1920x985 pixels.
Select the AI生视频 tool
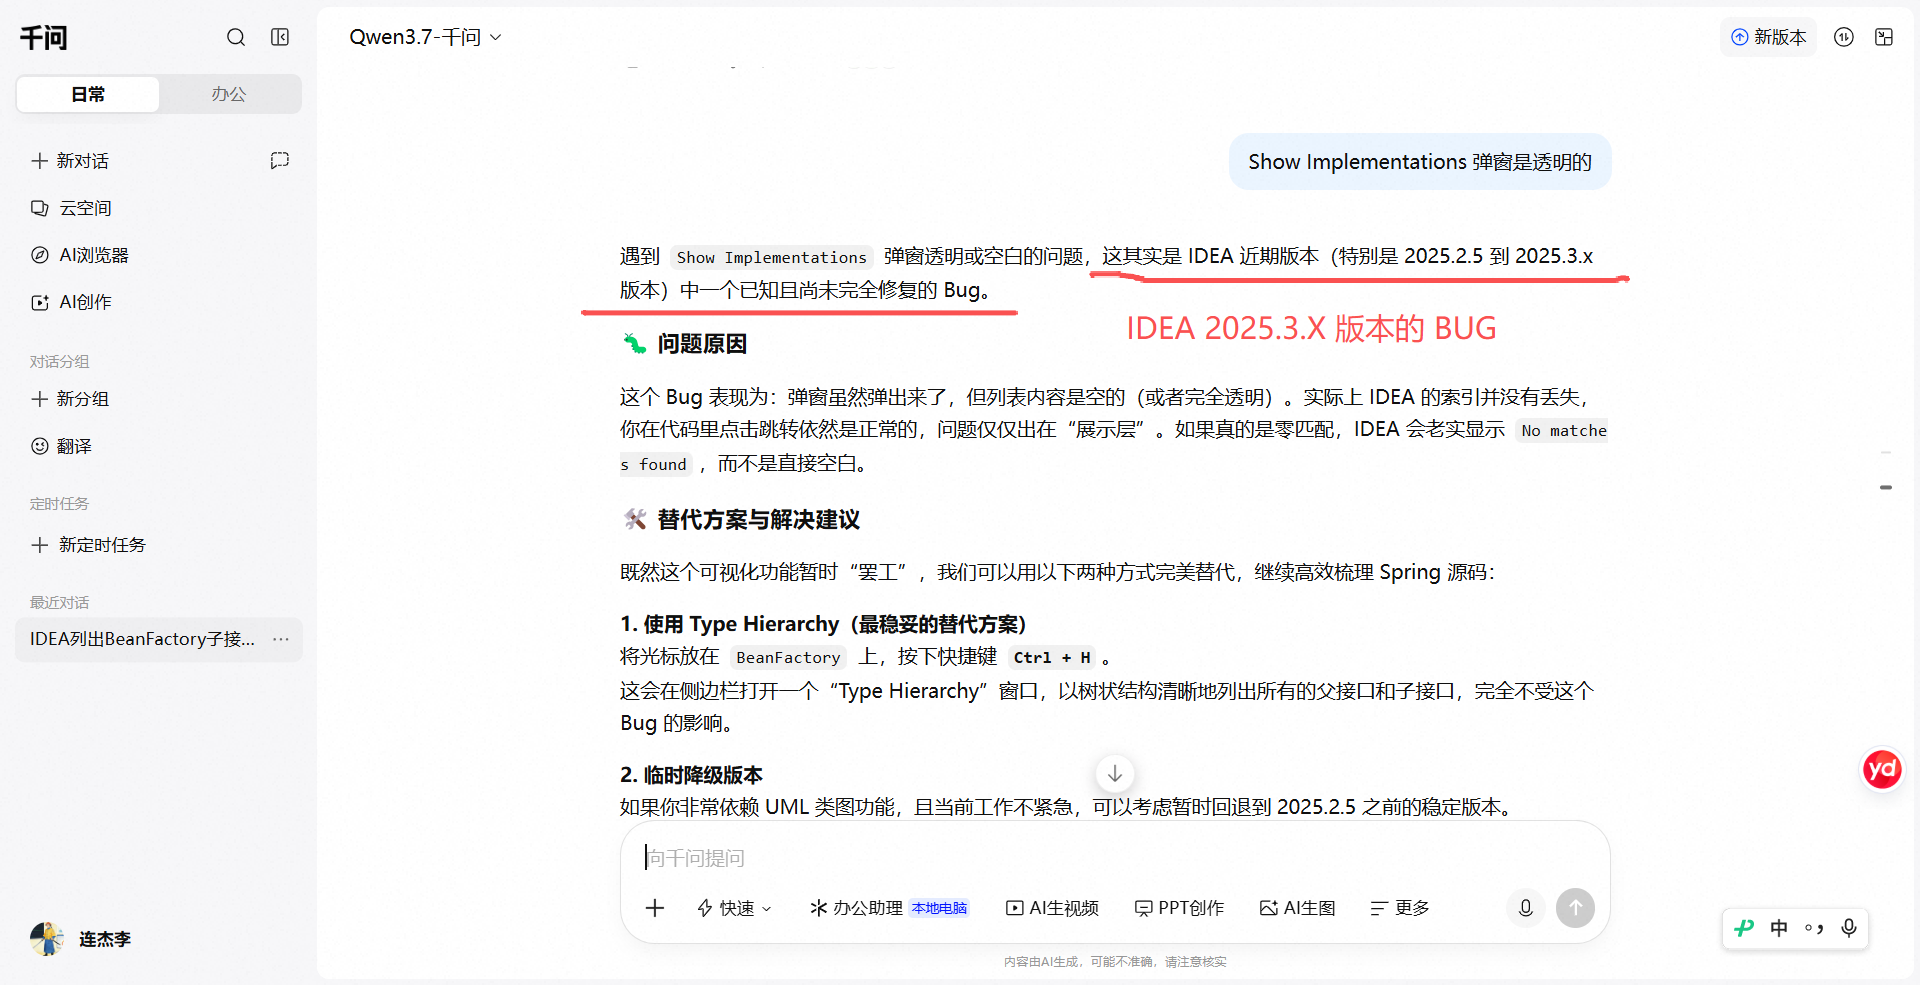[x=1052, y=908]
